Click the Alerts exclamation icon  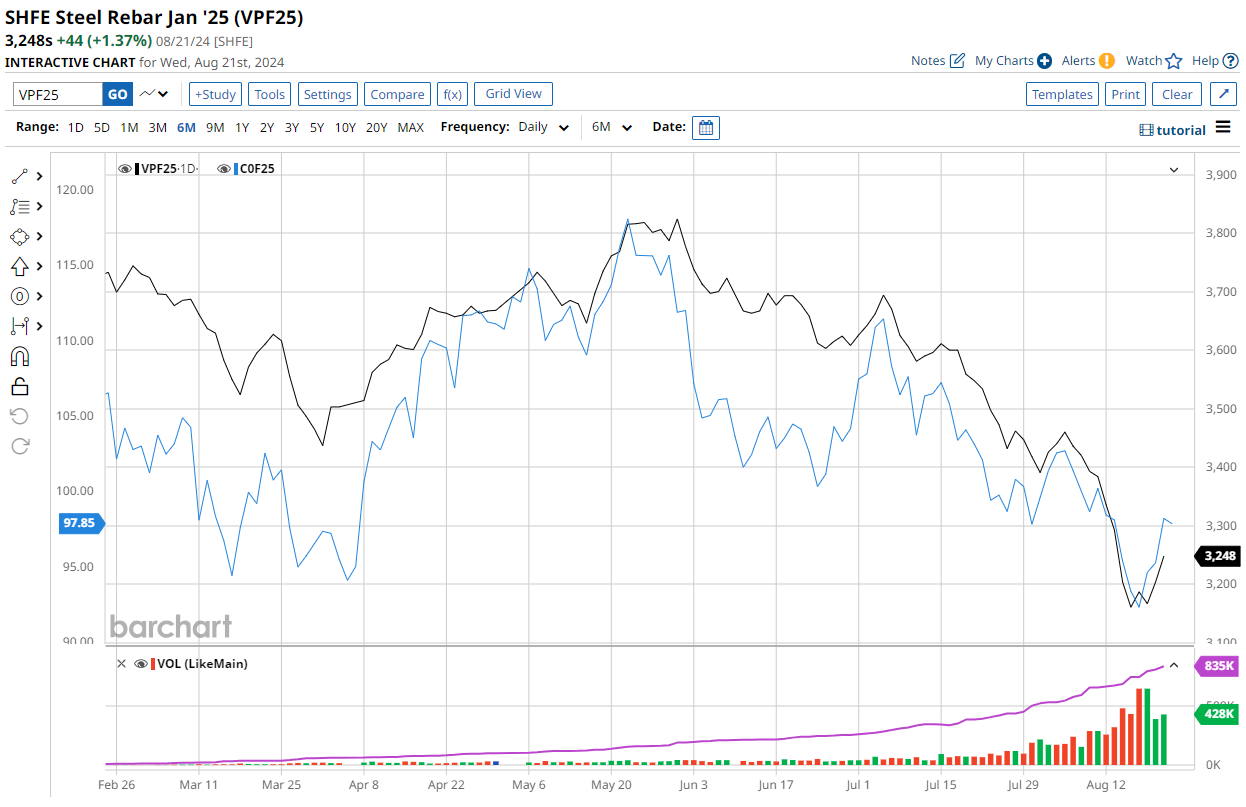1107,61
